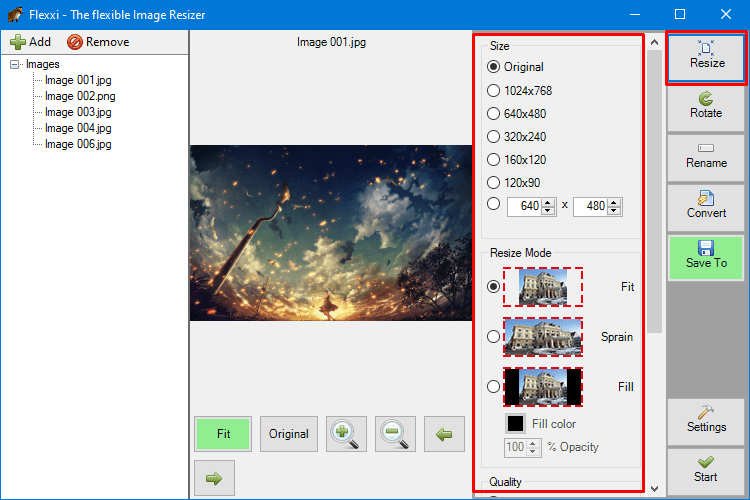
Task: Select Image 002.png in the tree
Action: pyautogui.click(x=80, y=96)
